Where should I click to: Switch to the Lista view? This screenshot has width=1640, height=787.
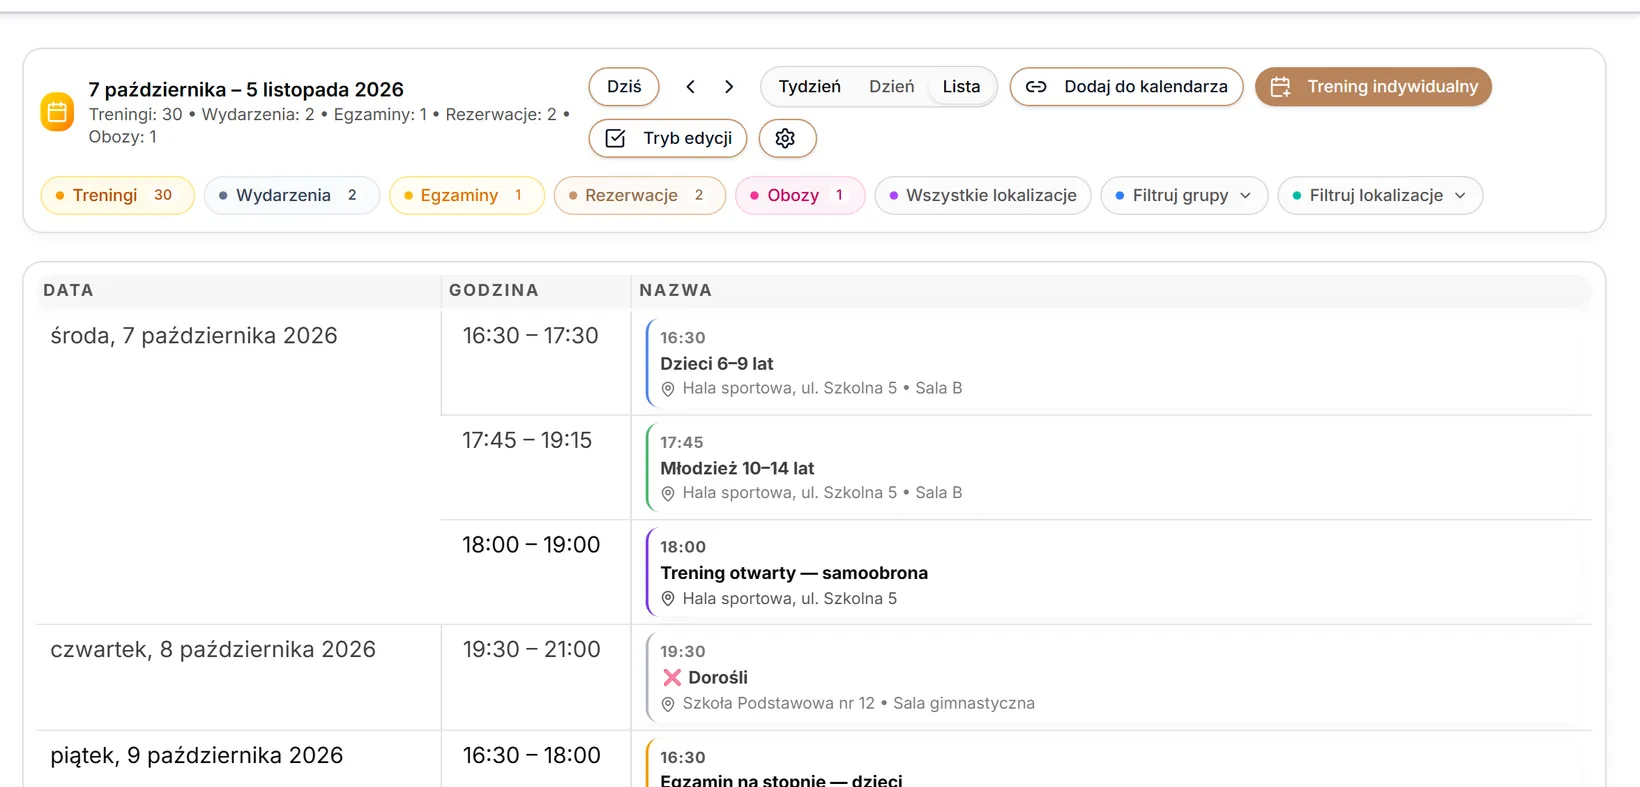coord(961,87)
